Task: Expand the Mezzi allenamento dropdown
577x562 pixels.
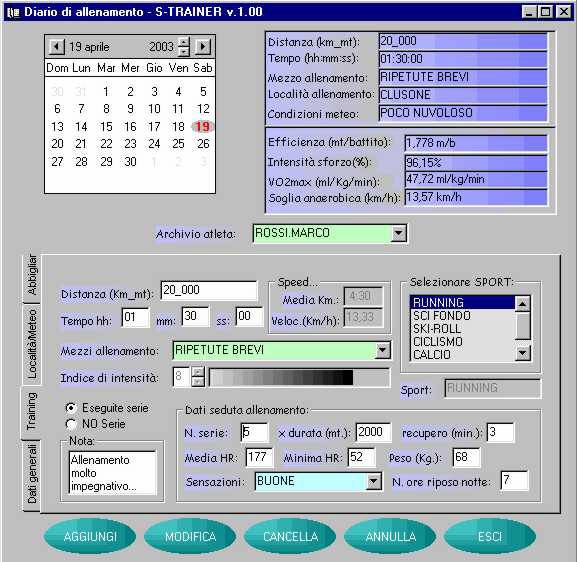Action: pos(383,350)
